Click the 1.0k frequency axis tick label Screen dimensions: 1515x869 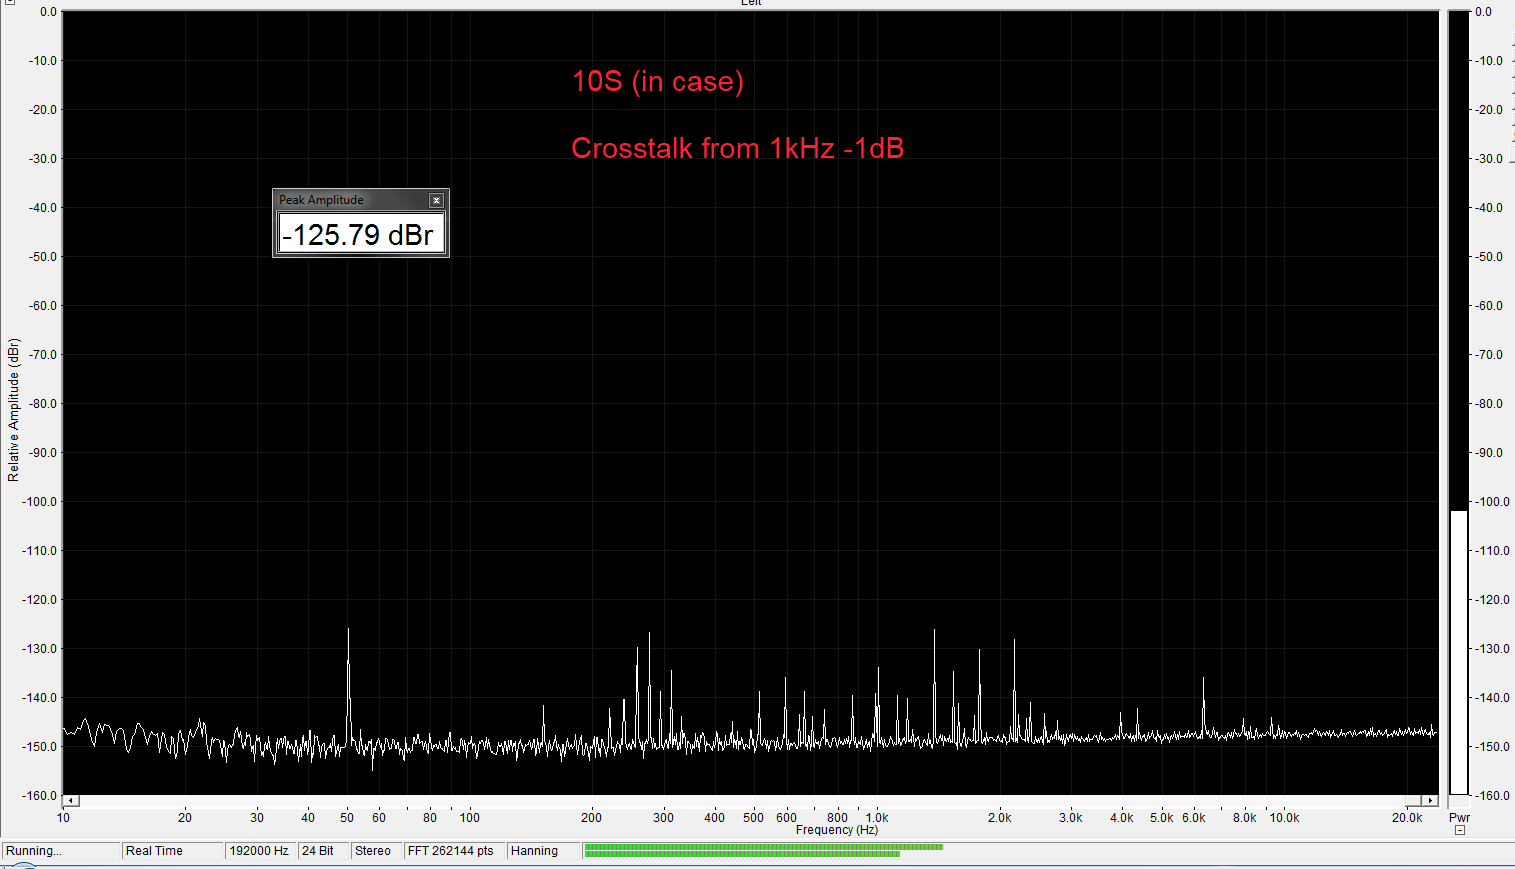click(877, 817)
